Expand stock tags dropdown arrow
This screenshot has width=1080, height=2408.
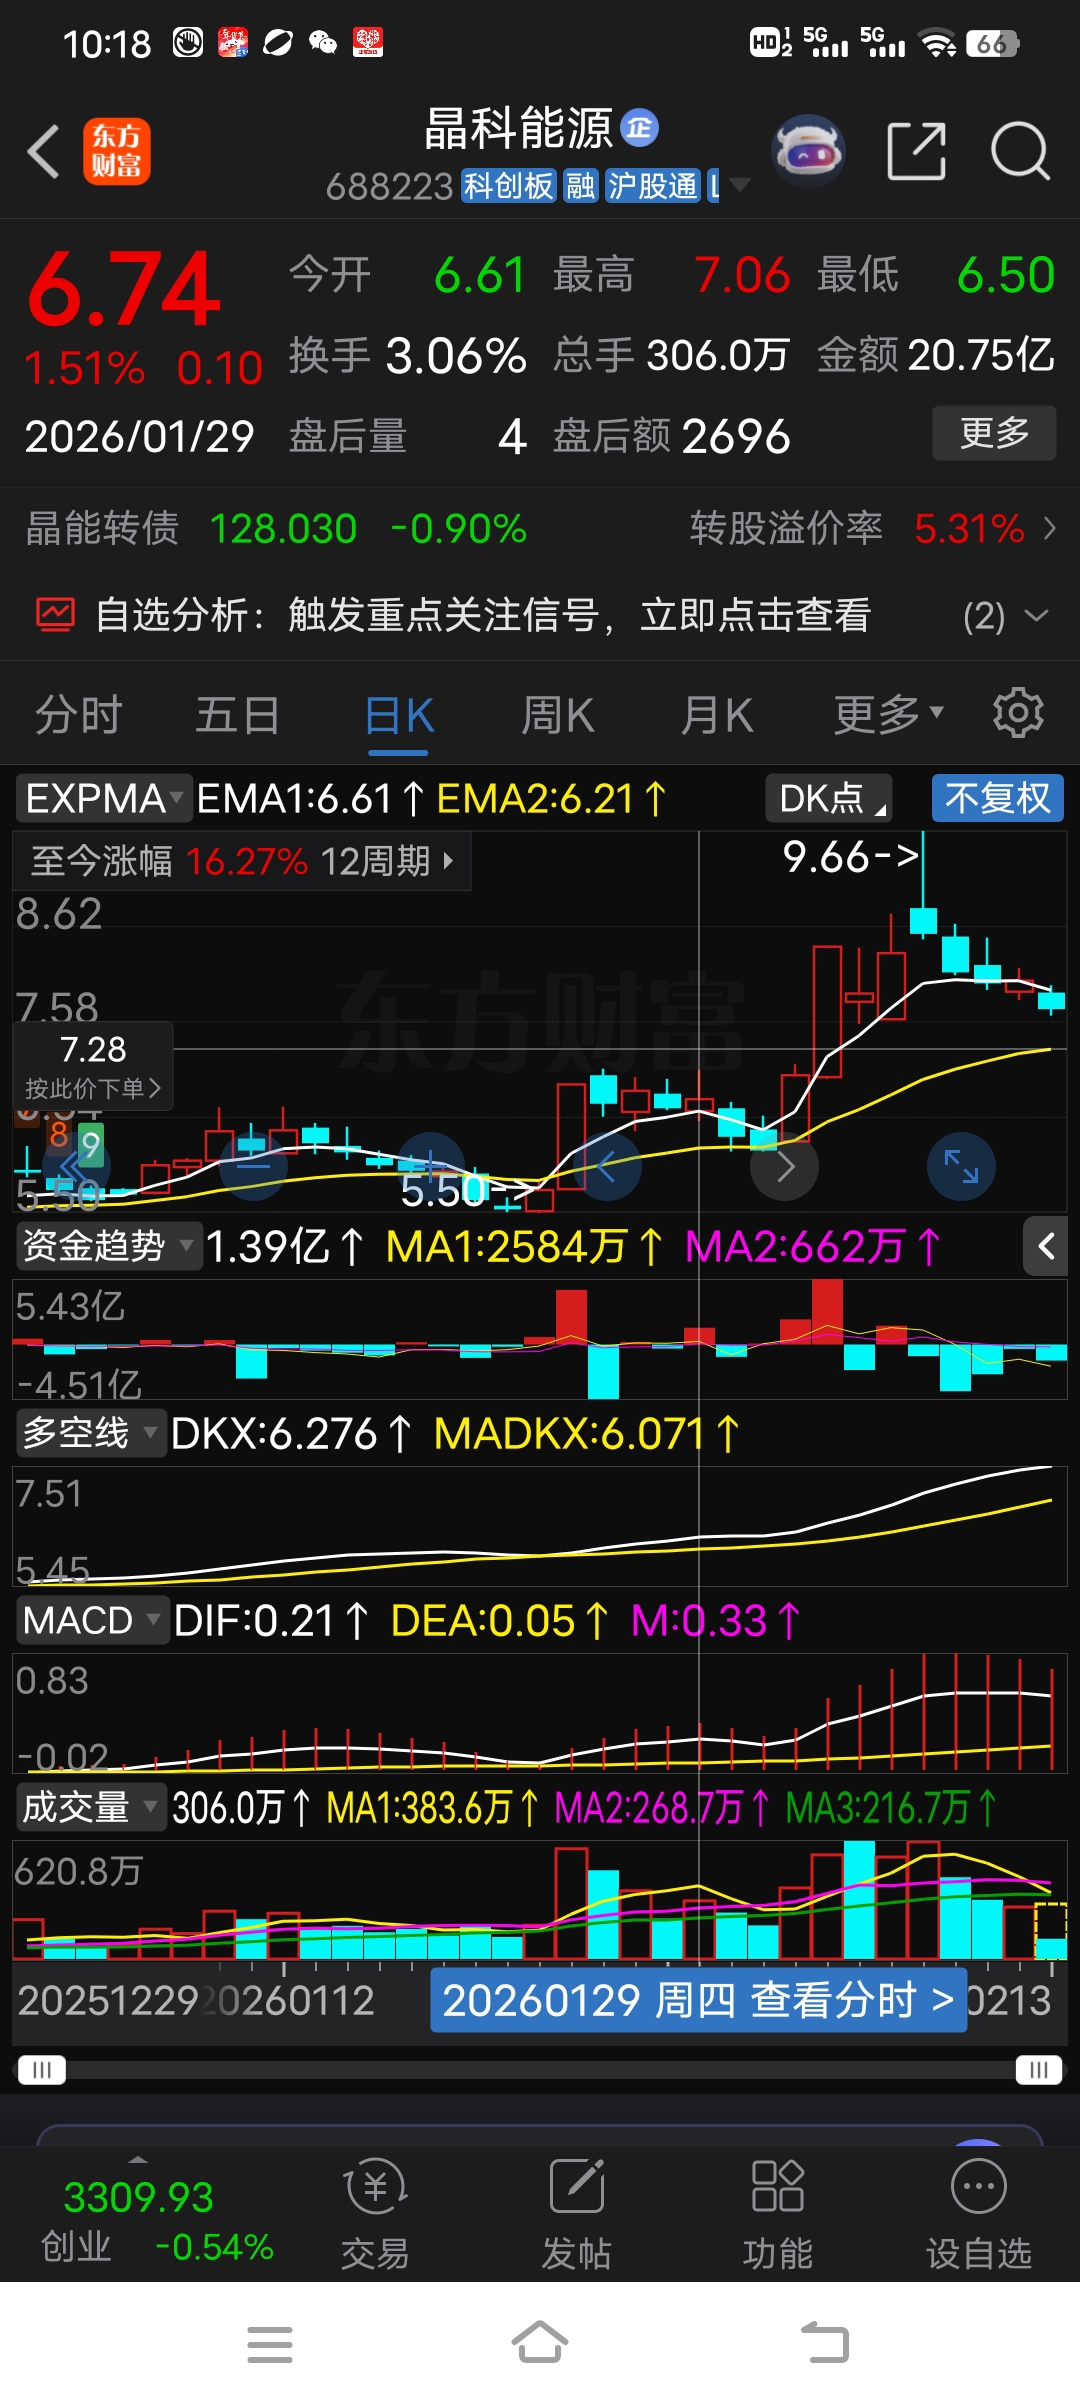740,185
